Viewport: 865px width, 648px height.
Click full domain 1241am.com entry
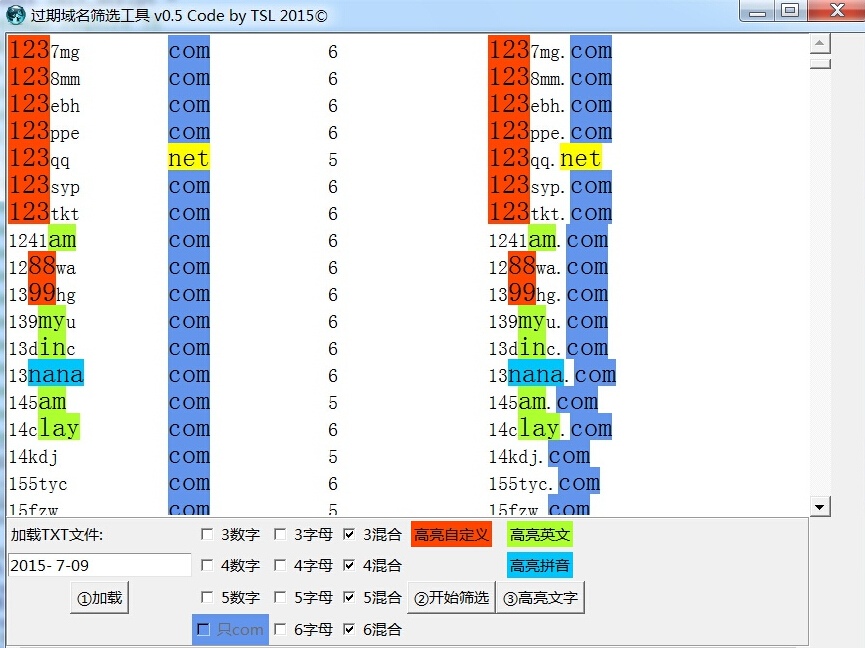tap(548, 240)
